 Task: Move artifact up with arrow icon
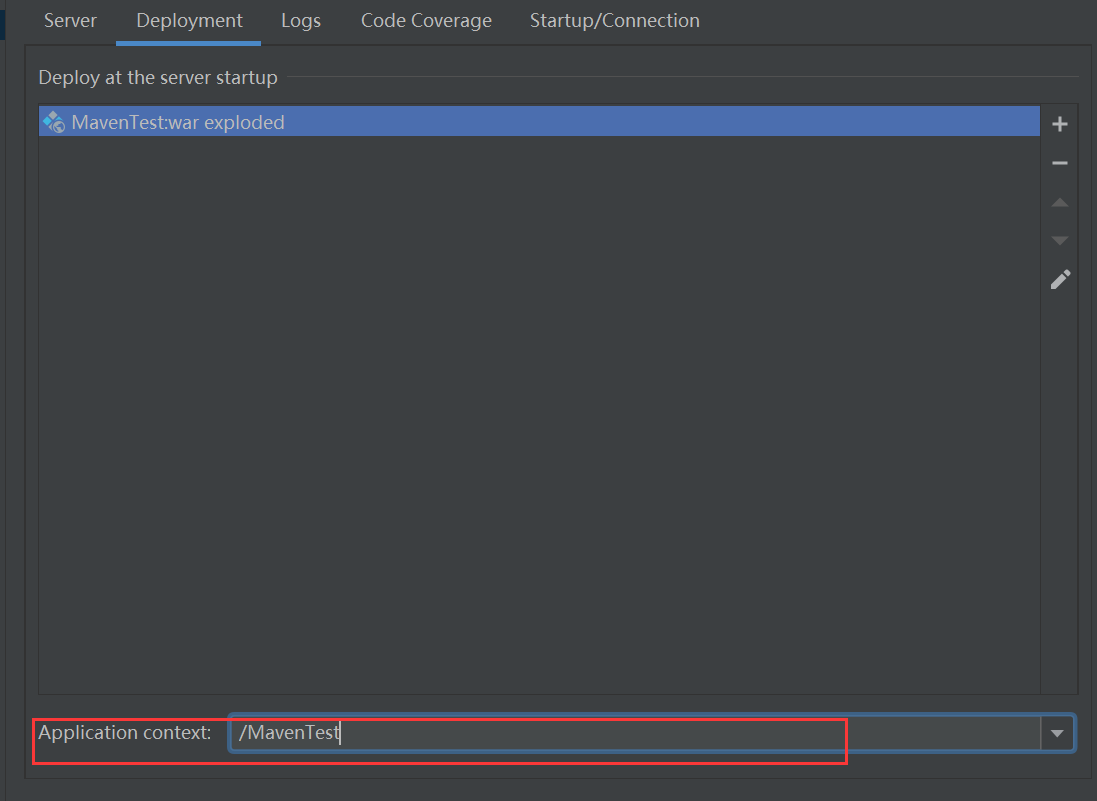1059,202
